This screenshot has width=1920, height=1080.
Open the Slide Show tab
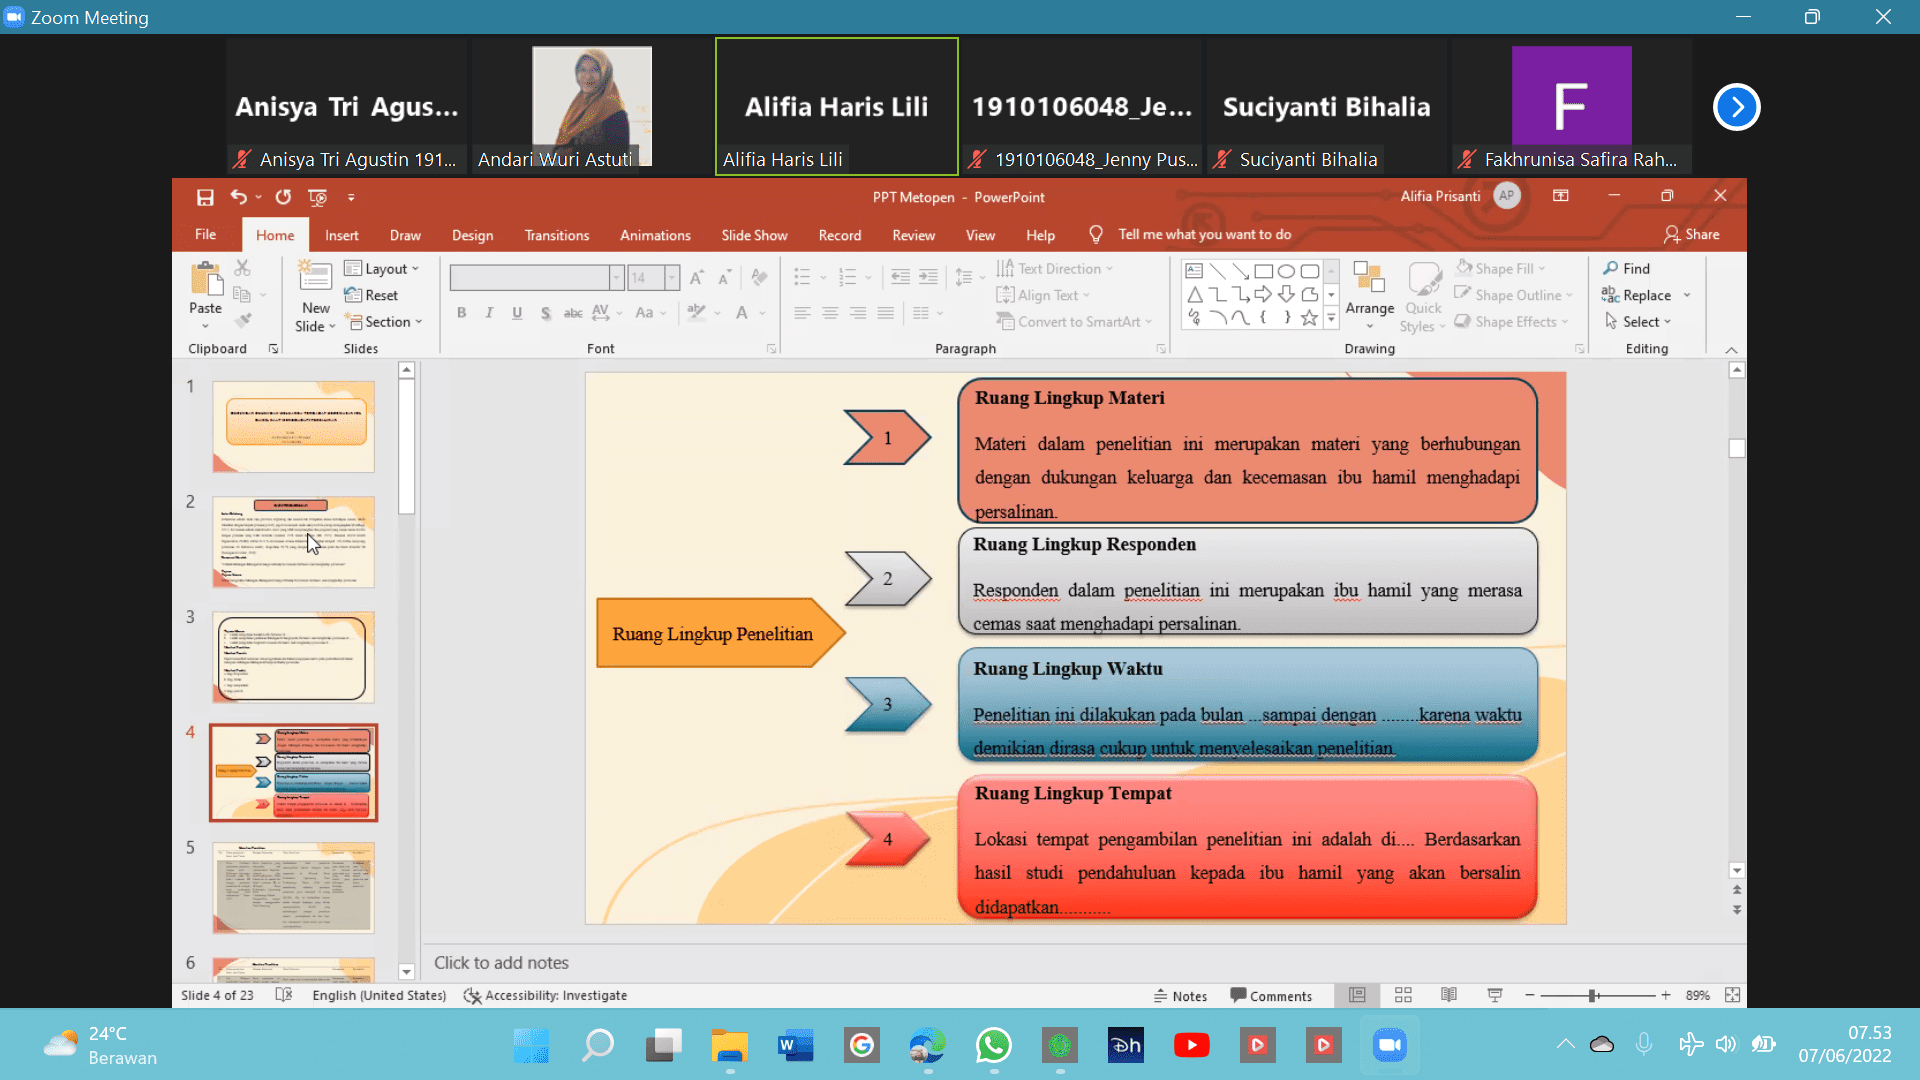coord(754,233)
